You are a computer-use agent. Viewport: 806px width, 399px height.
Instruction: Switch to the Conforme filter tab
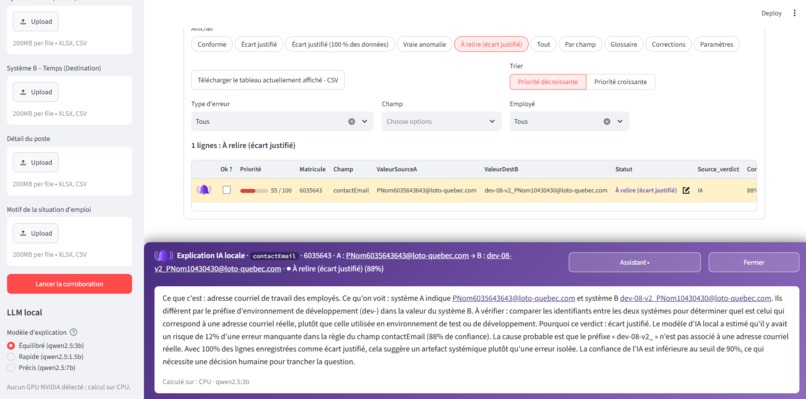click(212, 45)
